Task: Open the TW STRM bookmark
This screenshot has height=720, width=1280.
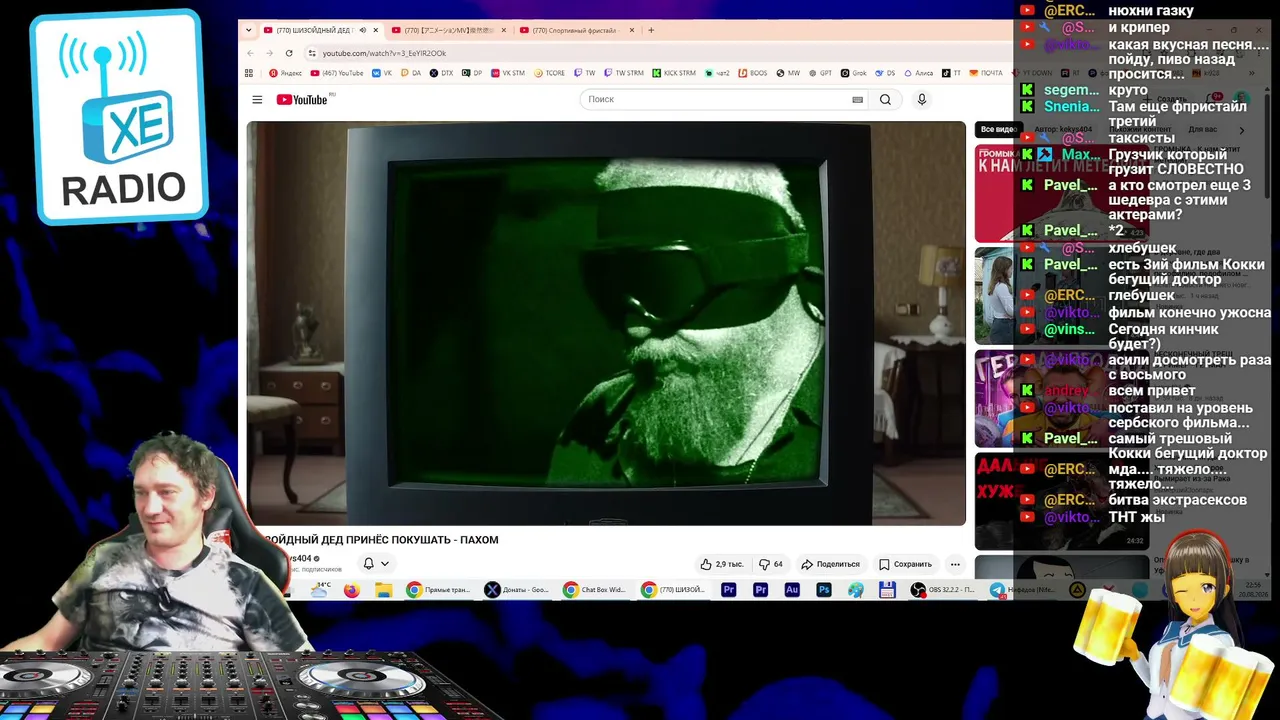Action: point(623,73)
